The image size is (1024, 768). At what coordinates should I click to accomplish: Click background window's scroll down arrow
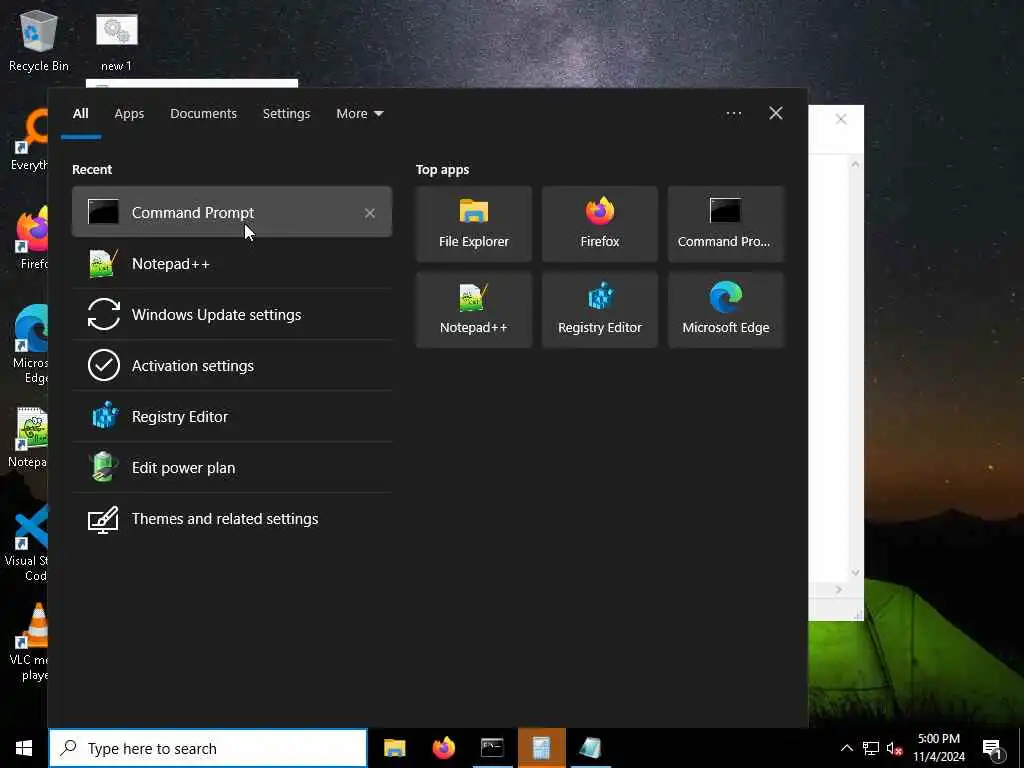[x=855, y=573]
